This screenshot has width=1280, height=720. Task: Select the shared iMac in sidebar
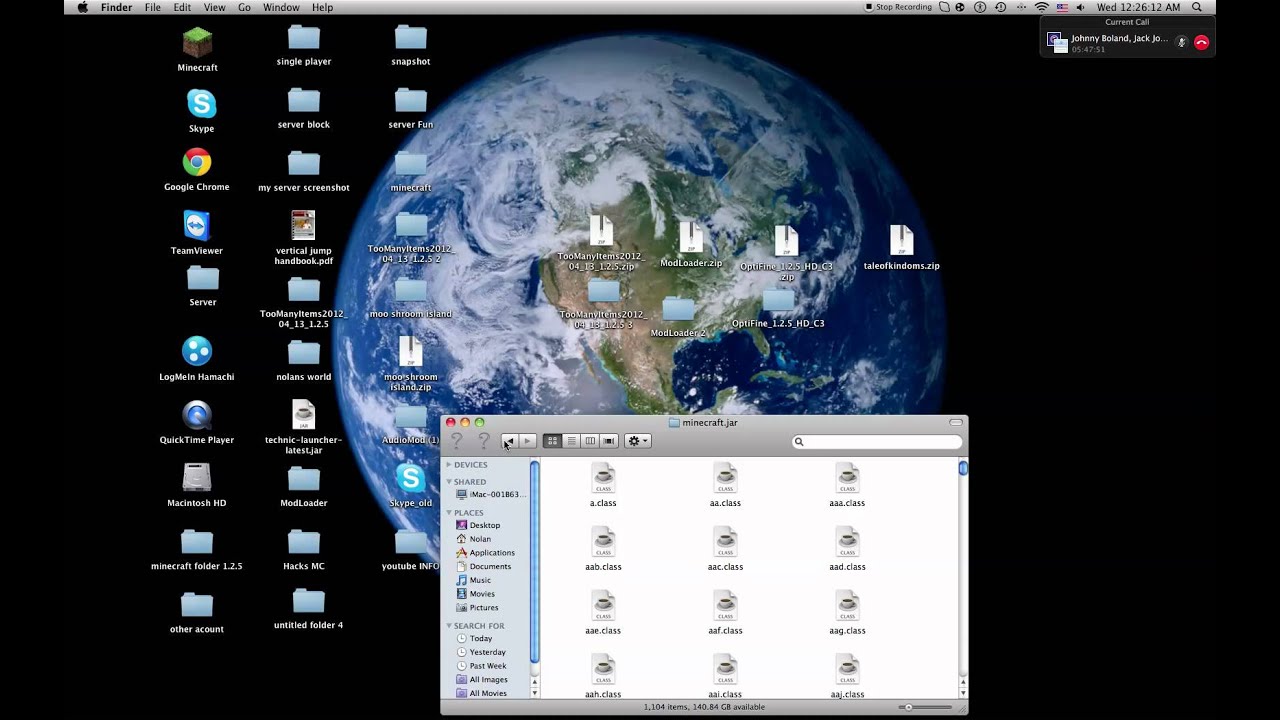[x=490, y=495]
